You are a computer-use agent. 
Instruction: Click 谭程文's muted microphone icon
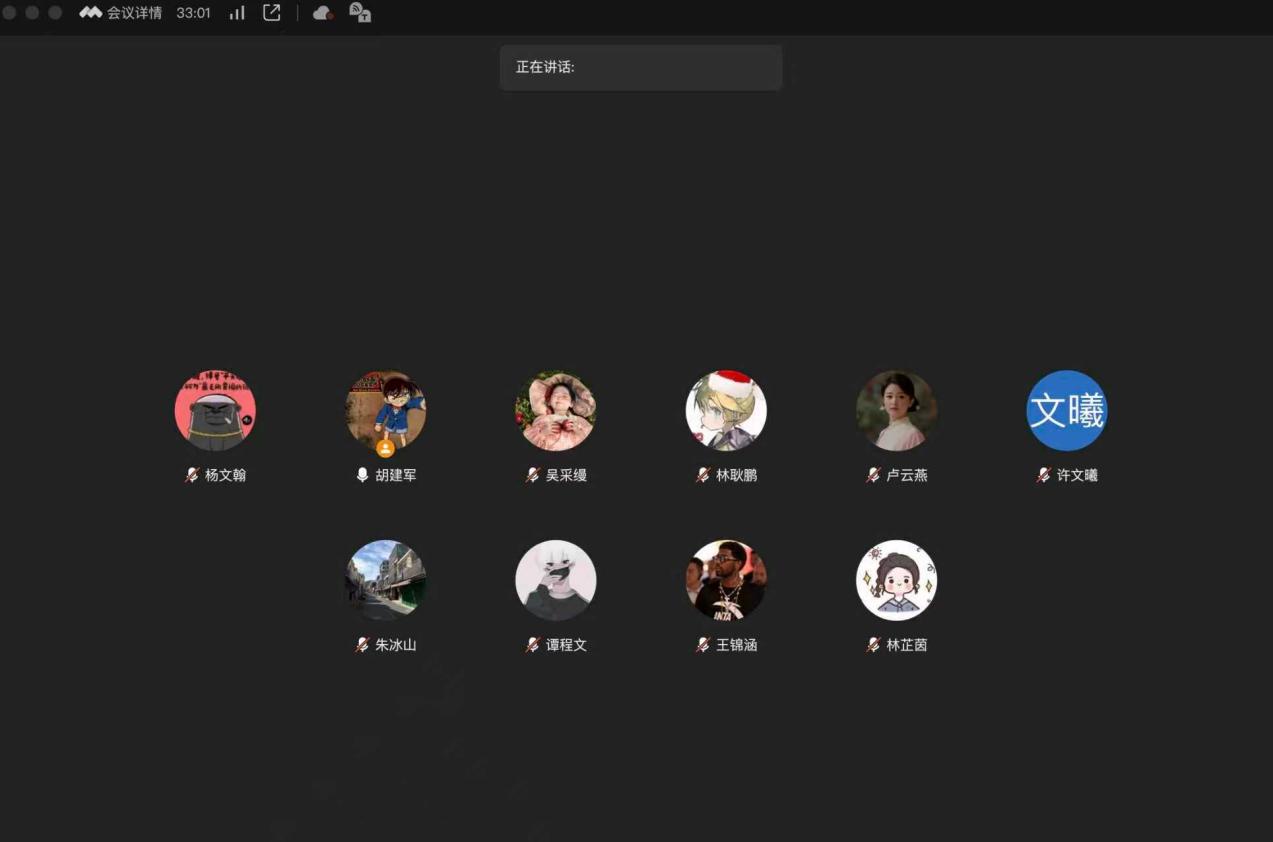pos(533,645)
